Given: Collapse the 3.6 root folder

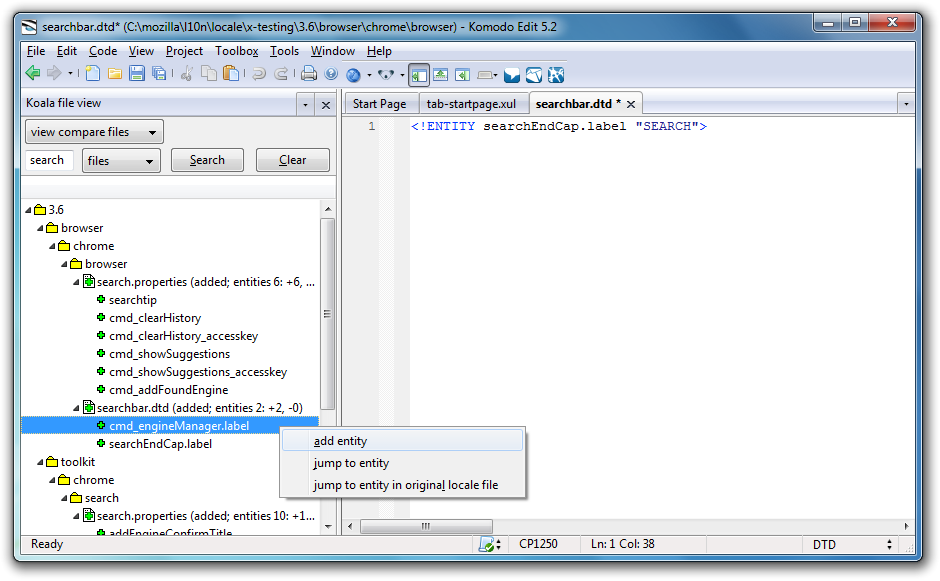Looking at the screenshot, I should (28, 210).
